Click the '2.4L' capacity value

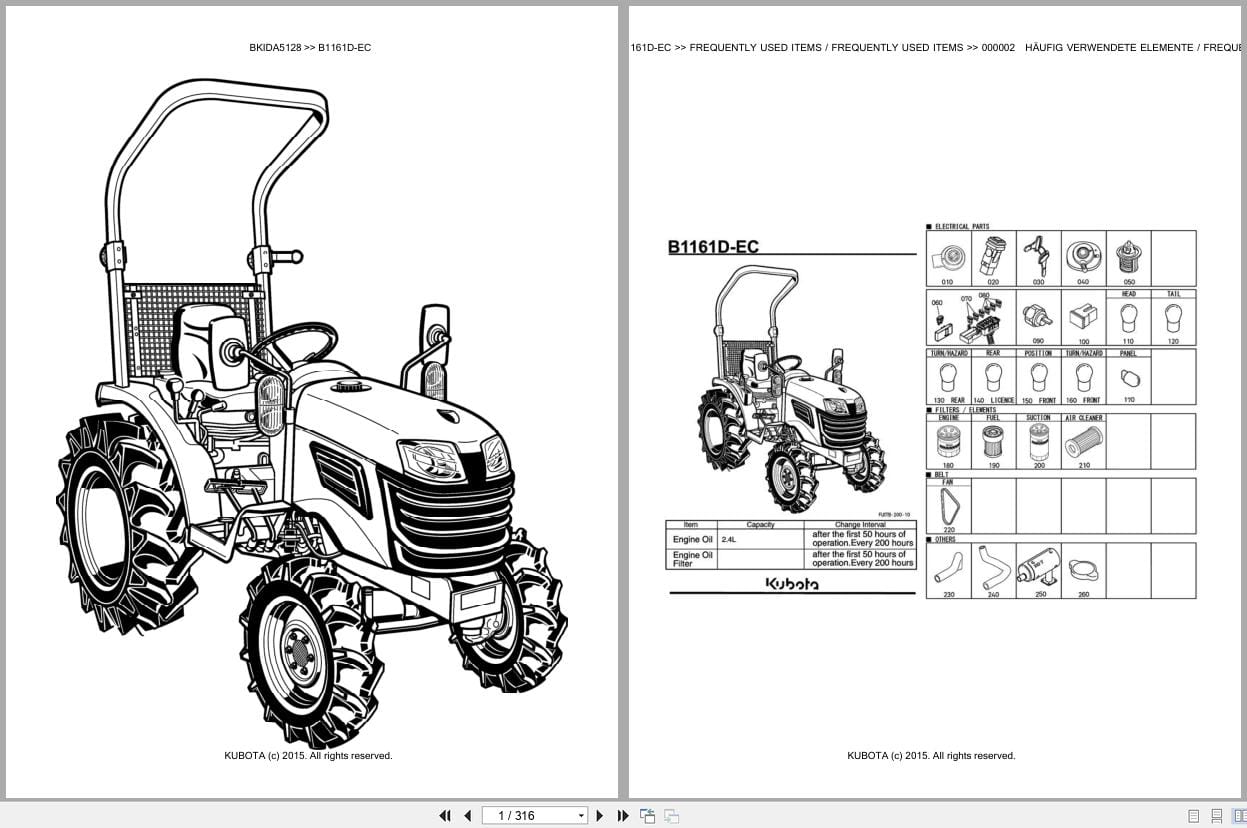[729, 540]
